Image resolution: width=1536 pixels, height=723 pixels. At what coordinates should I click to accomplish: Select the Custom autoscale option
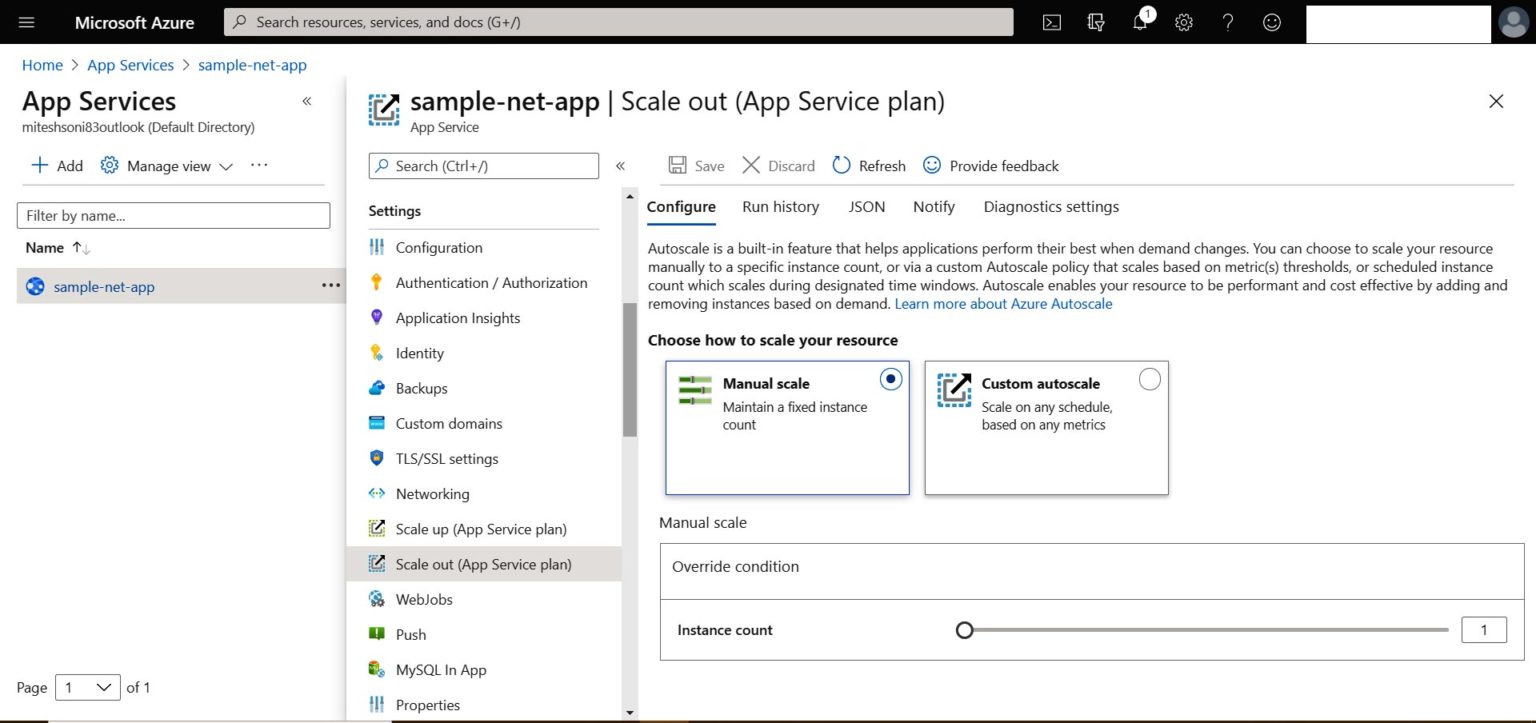point(1149,379)
